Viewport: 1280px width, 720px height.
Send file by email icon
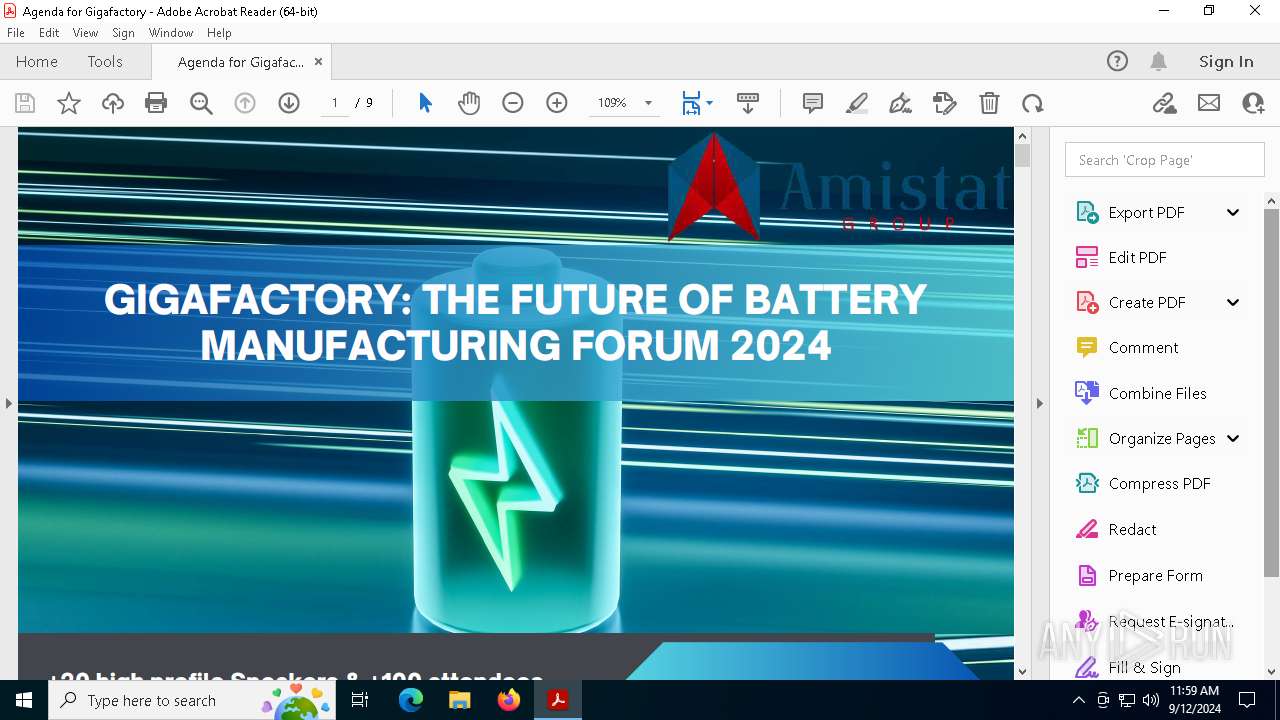pyautogui.click(x=1209, y=103)
